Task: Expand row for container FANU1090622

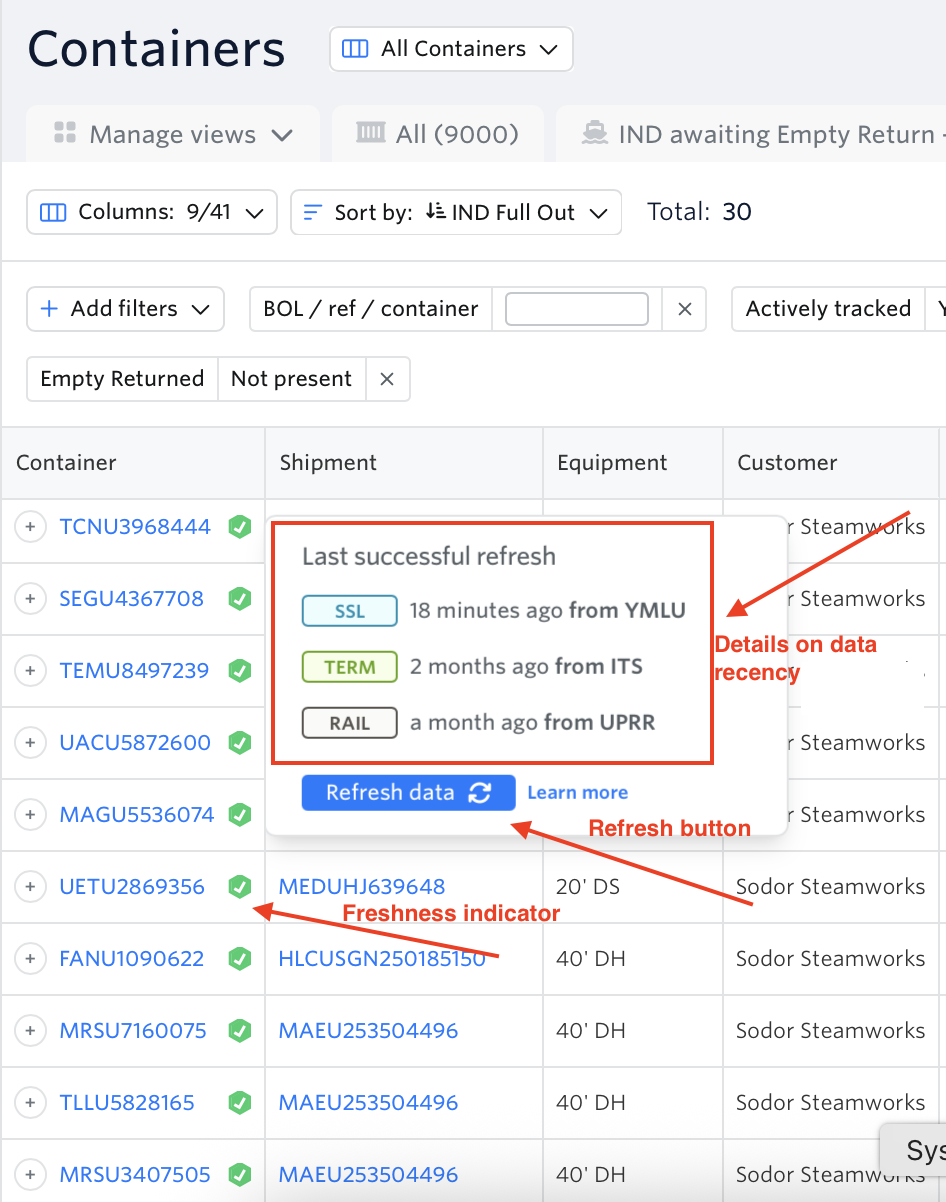Action: 30,959
